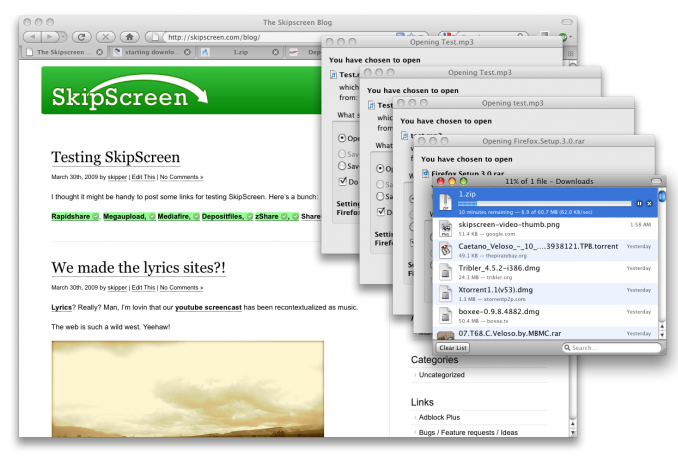Reload the Skipscreen blog page
The height and width of the screenshot is (460, 678).
81,37
